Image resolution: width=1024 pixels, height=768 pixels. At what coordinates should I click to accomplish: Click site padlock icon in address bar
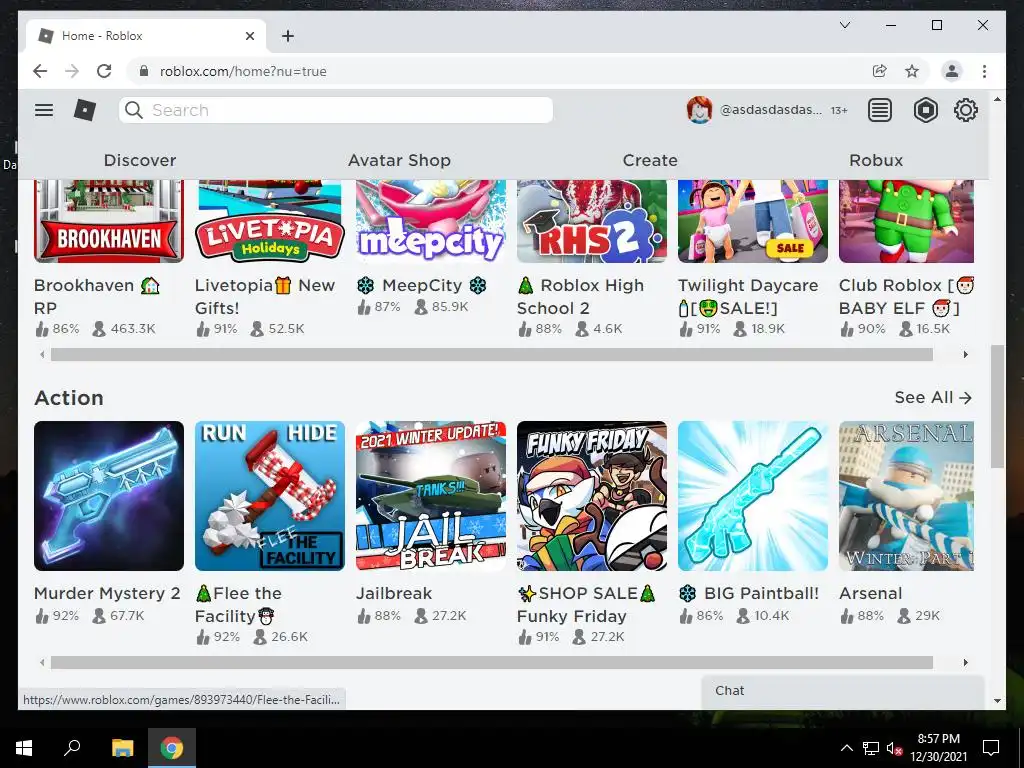(144, 71)
